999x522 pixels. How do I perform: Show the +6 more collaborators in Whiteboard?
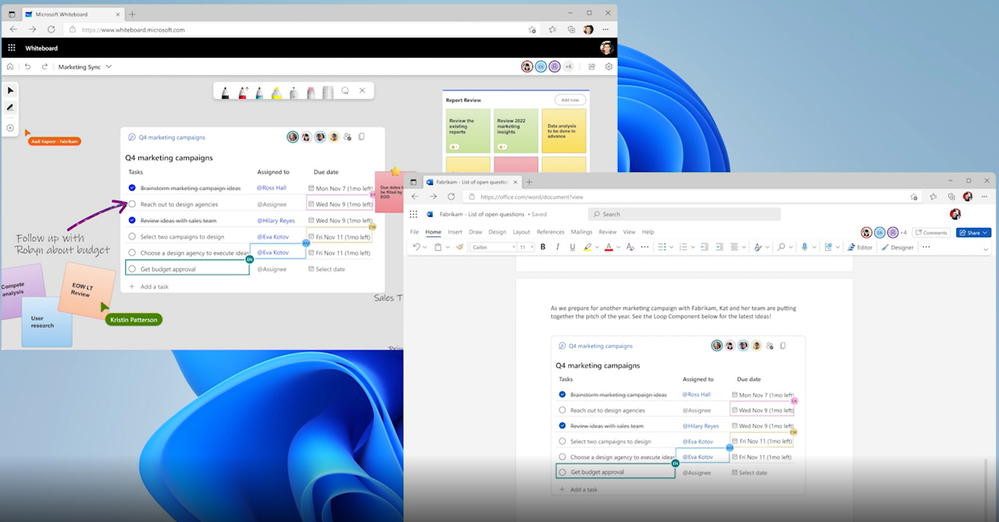tap(568, 66)
